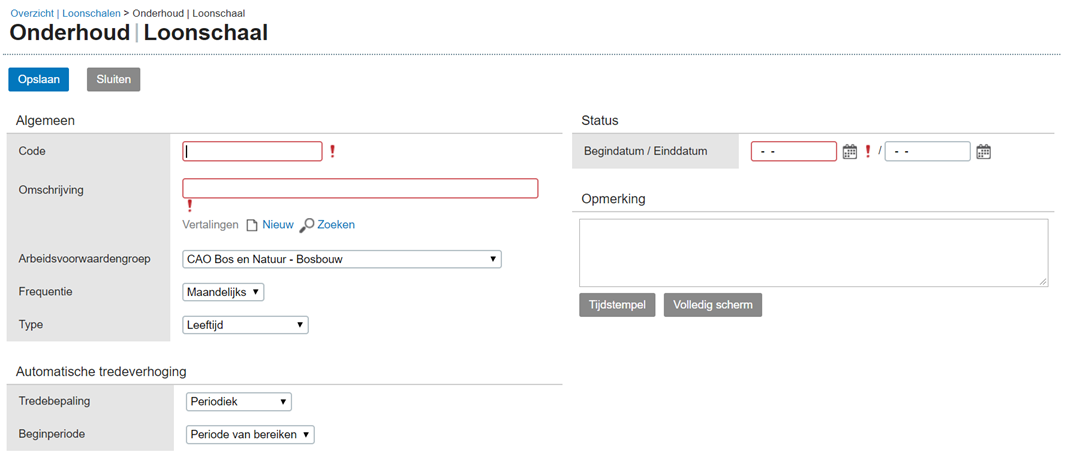Open the Begindatum calendar picker icon

coord(850,152)
